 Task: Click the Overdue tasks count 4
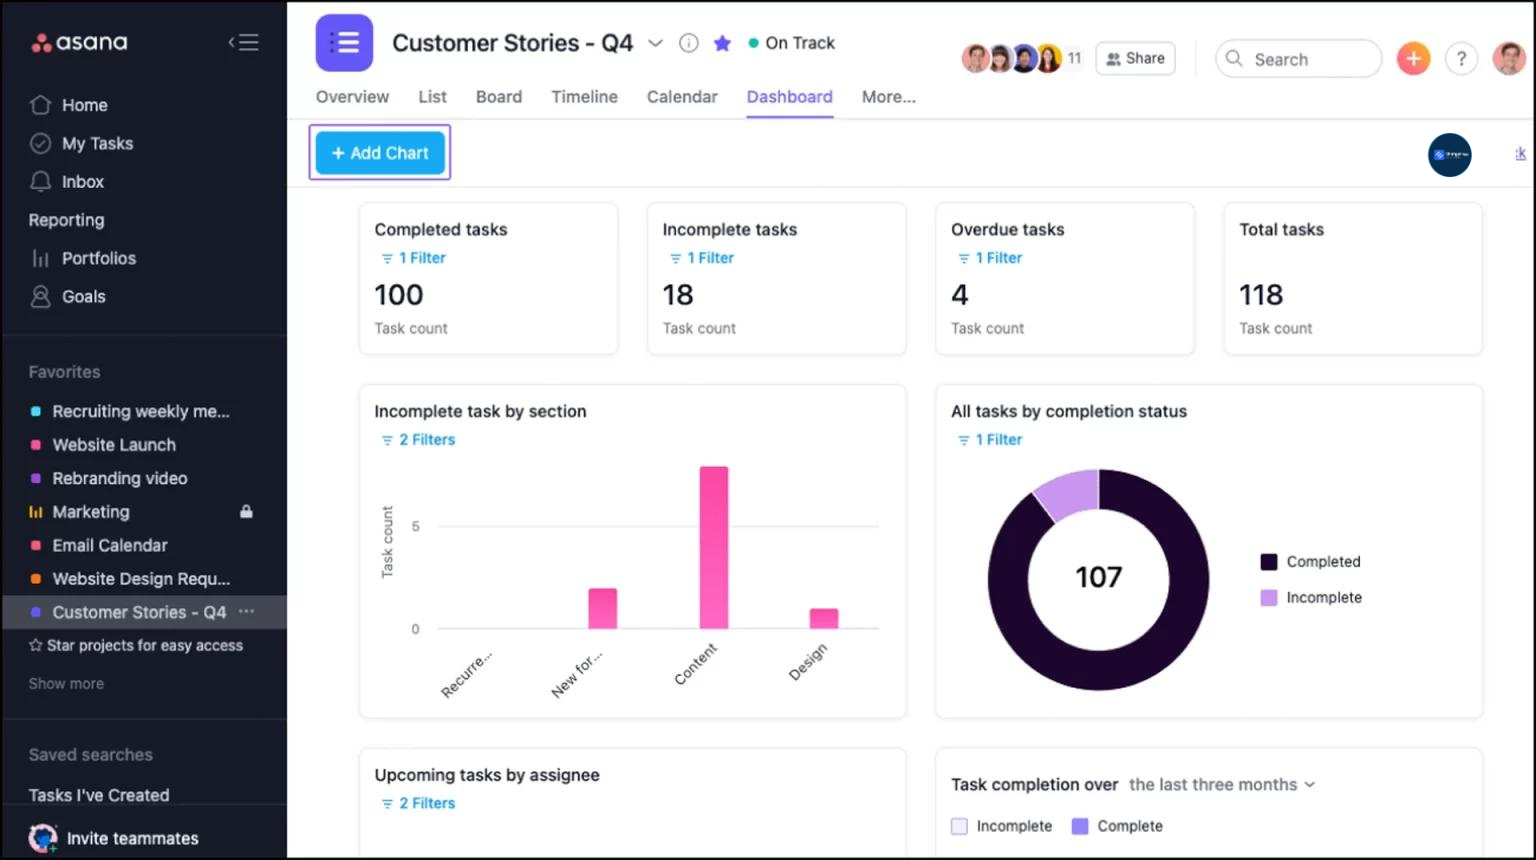[960, 295]
